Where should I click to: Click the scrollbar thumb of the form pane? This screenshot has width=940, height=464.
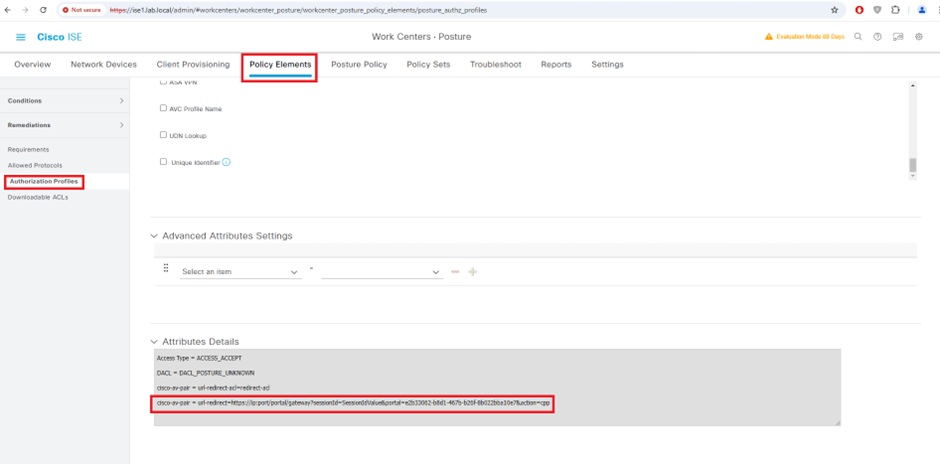click(x=913, y=165)
